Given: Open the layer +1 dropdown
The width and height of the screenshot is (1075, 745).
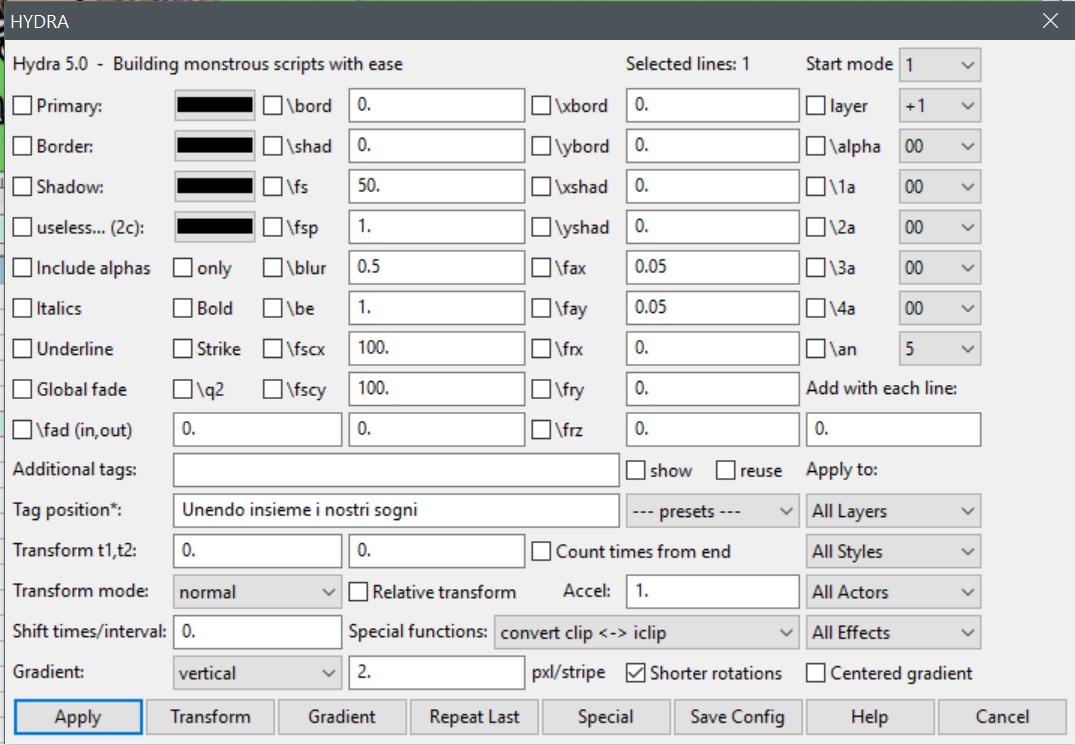Looking at the screenshot, I should (x=939, y=106).
